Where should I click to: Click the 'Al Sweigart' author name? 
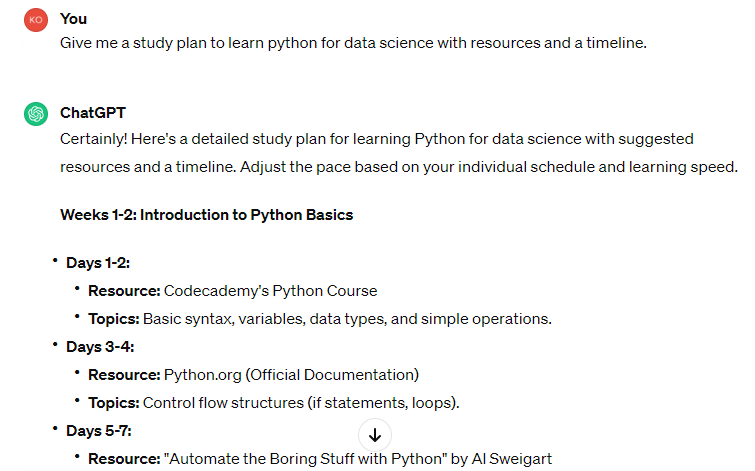[511, 458]
